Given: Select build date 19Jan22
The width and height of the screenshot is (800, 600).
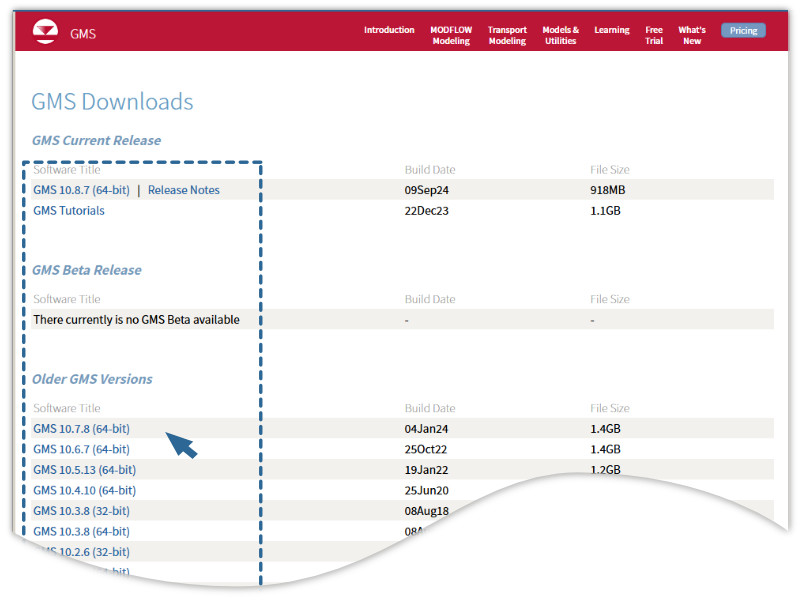Looking at the screenshot, I should [x=426, y=469].
